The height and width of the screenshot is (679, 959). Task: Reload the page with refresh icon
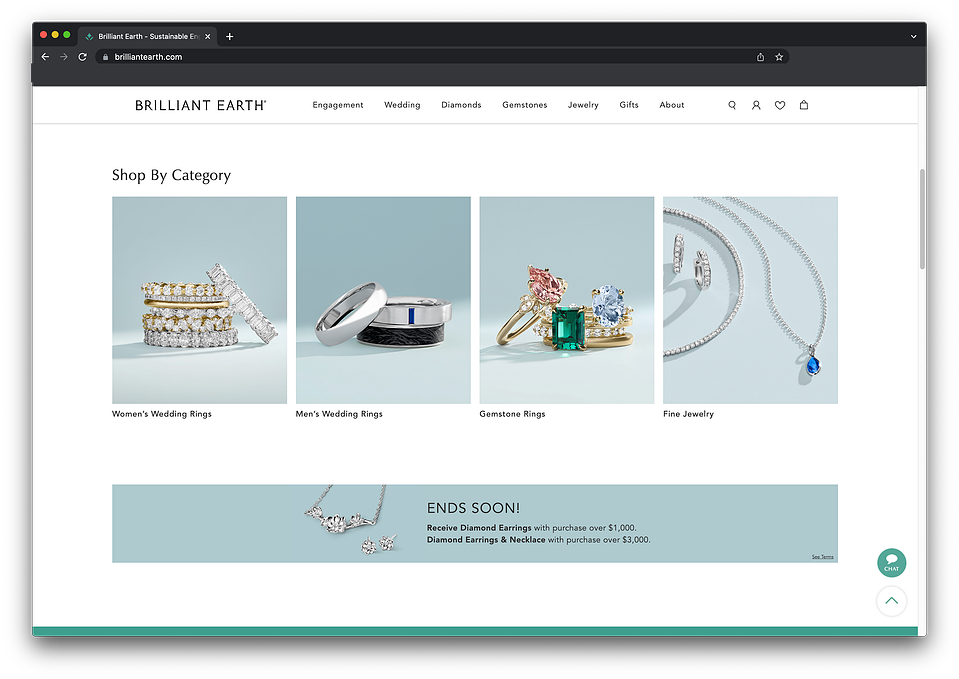[83, 57]
